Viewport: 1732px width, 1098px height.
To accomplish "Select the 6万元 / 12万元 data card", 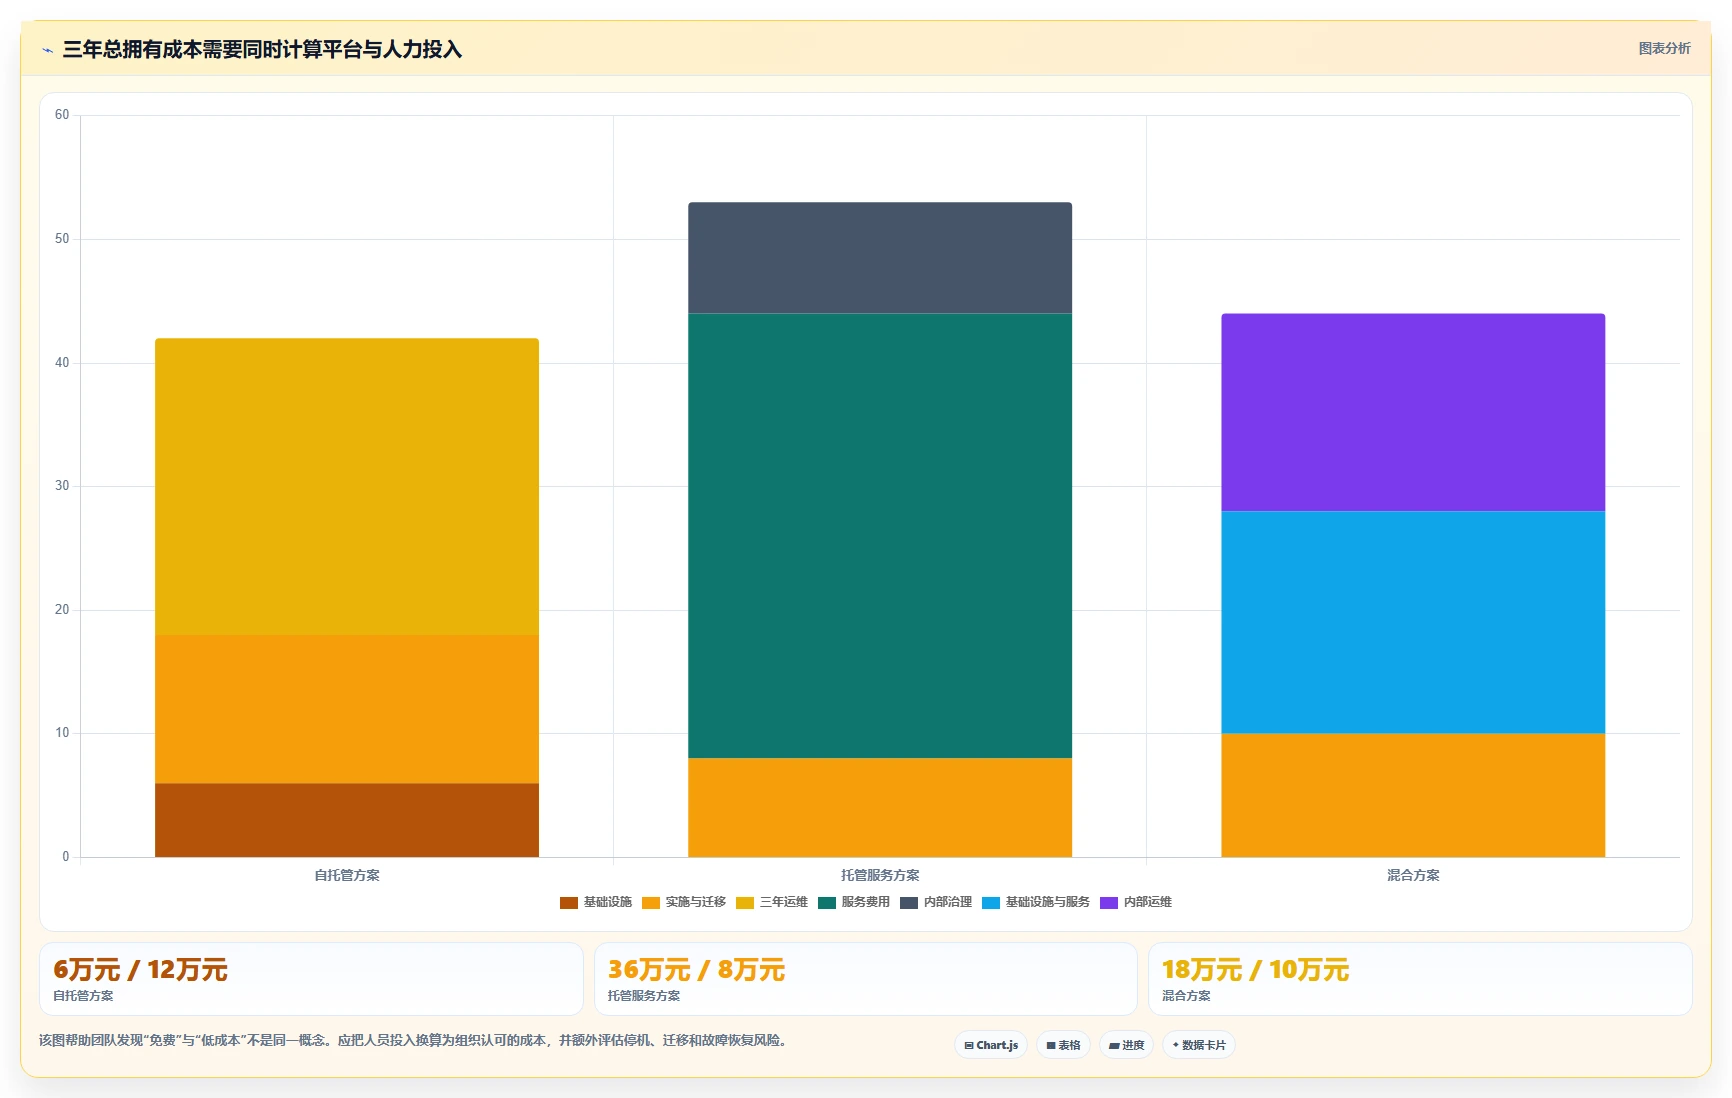I will [x=311, y=979].
